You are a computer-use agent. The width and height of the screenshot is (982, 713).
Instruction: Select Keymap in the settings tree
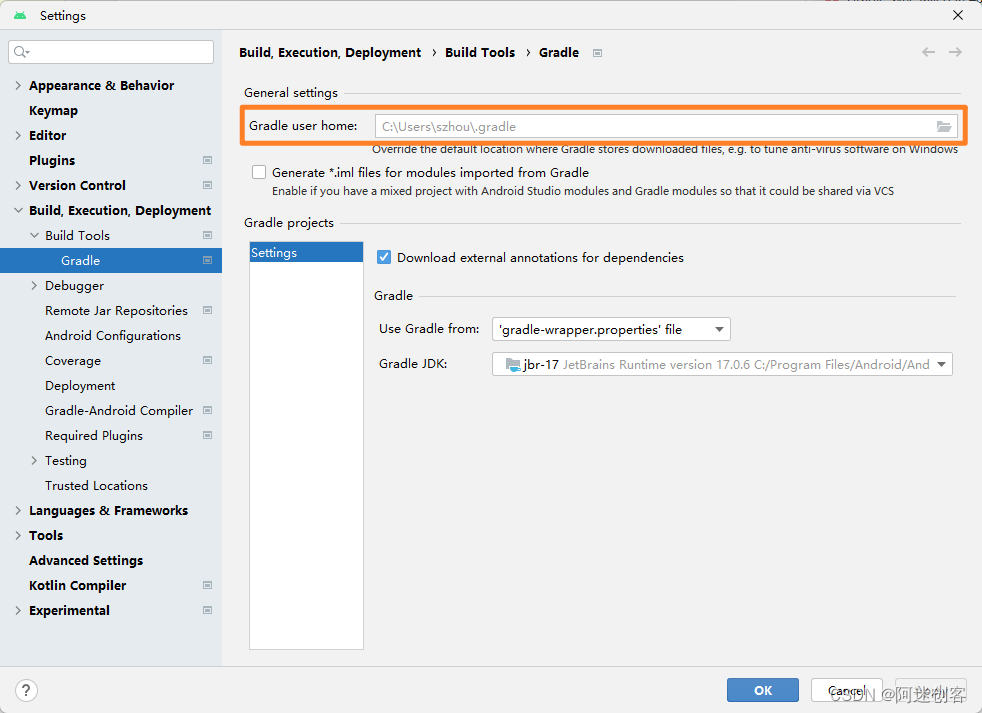(x=53, y=110)
